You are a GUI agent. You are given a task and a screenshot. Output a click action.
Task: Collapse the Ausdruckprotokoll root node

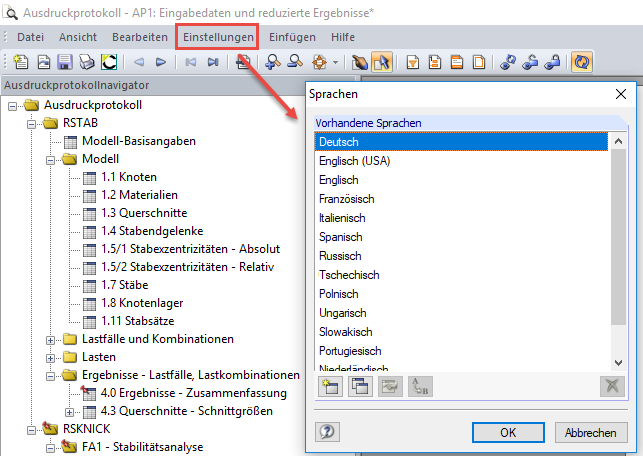[x=12, y=106]
